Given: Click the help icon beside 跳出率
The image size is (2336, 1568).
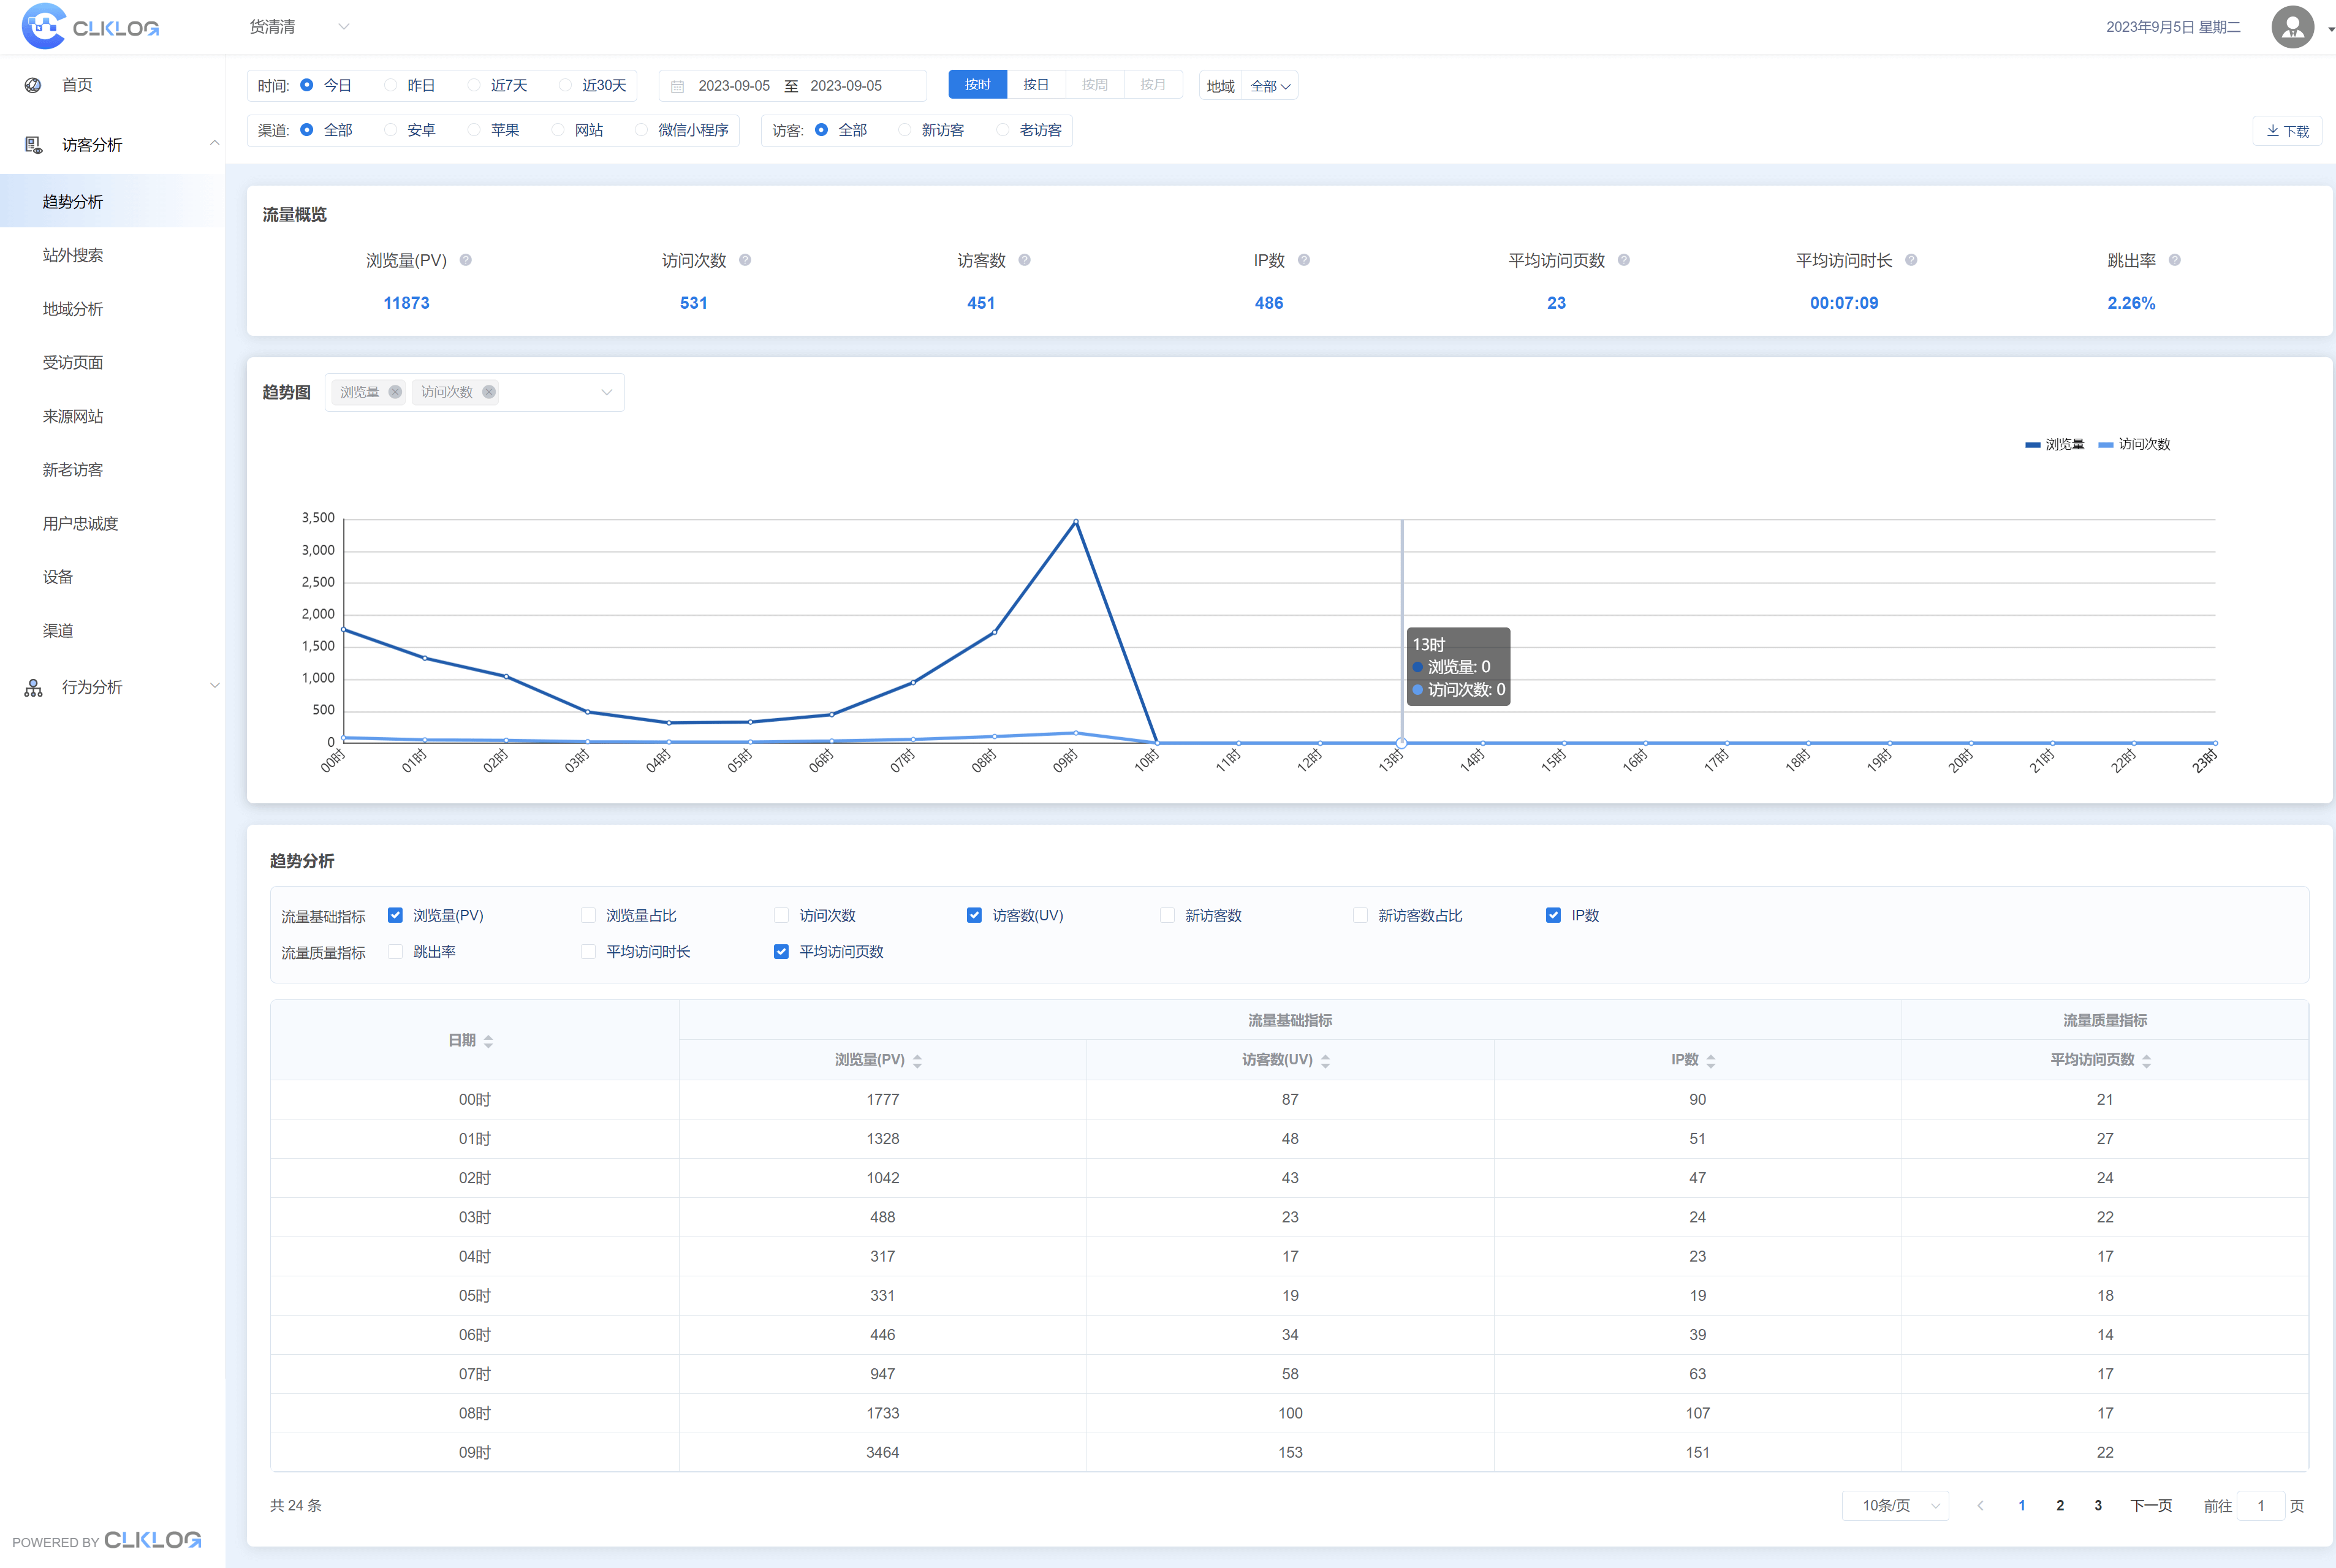Looking at the screenshot, I should pyautogui.click(x=2174, y=260).
